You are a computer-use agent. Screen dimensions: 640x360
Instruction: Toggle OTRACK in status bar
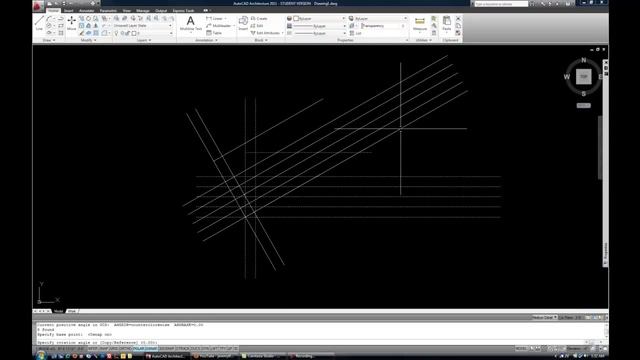pos(182,349)
